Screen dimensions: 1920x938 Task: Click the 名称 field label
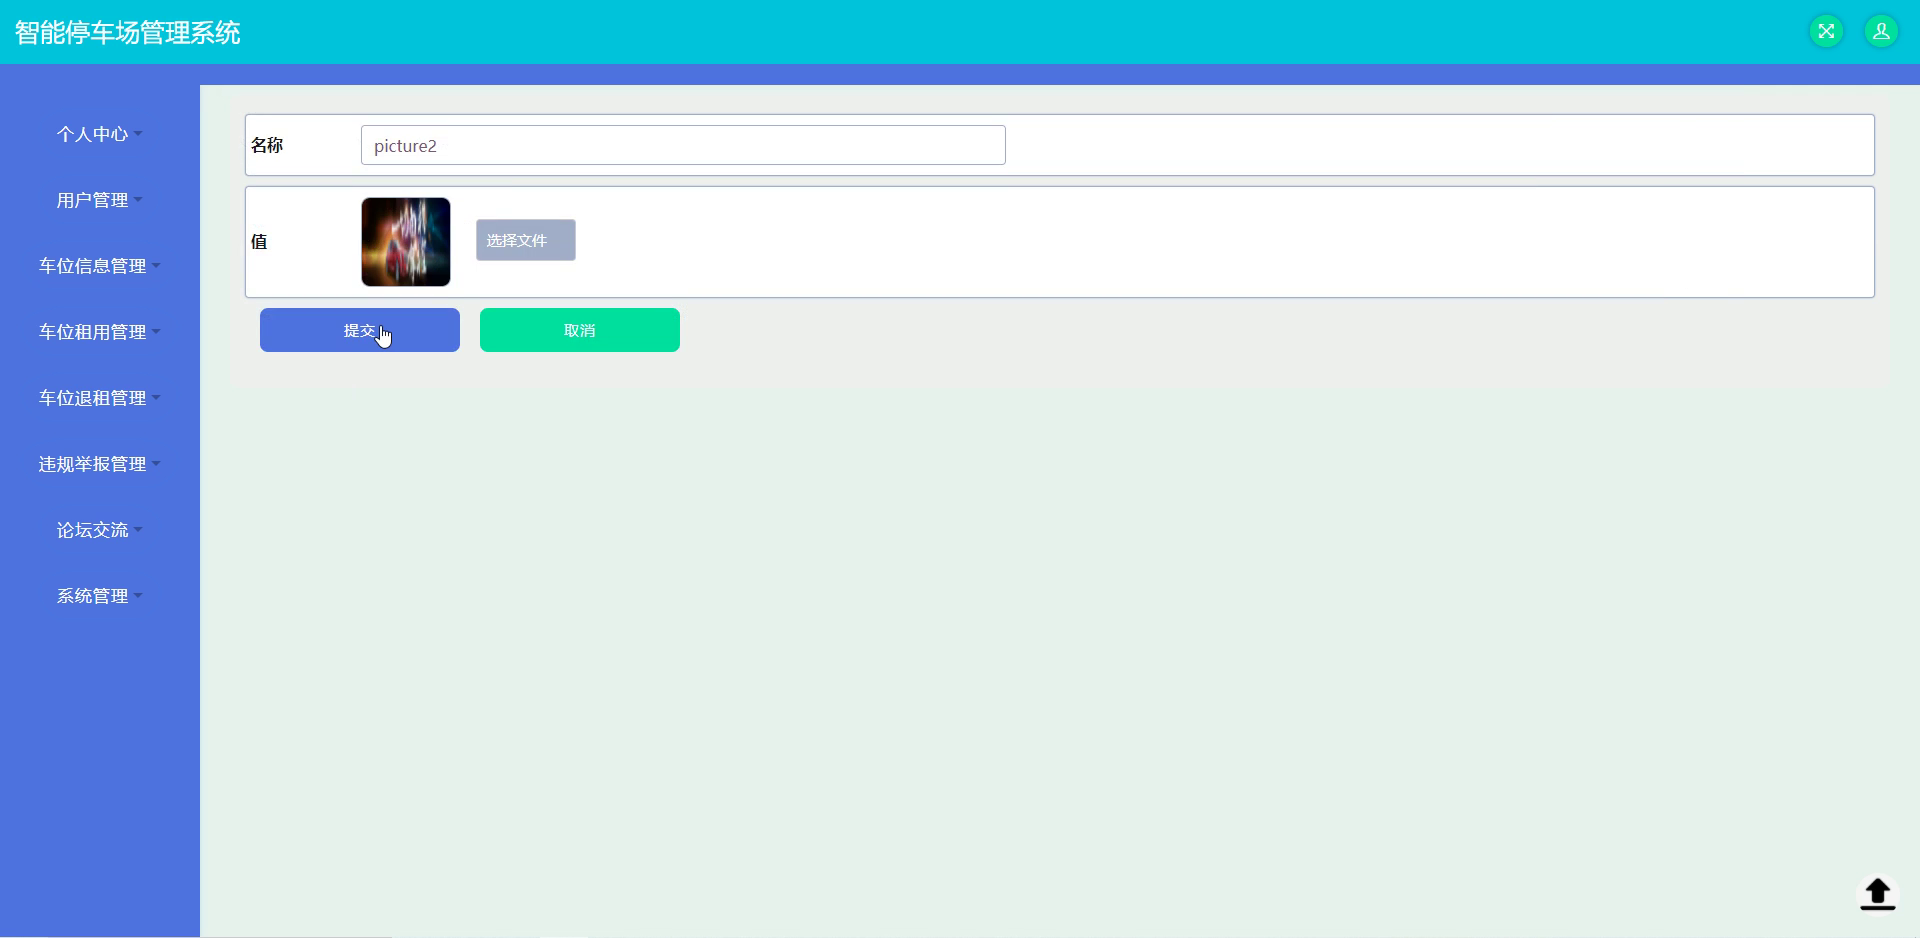(x=267, y=146)
